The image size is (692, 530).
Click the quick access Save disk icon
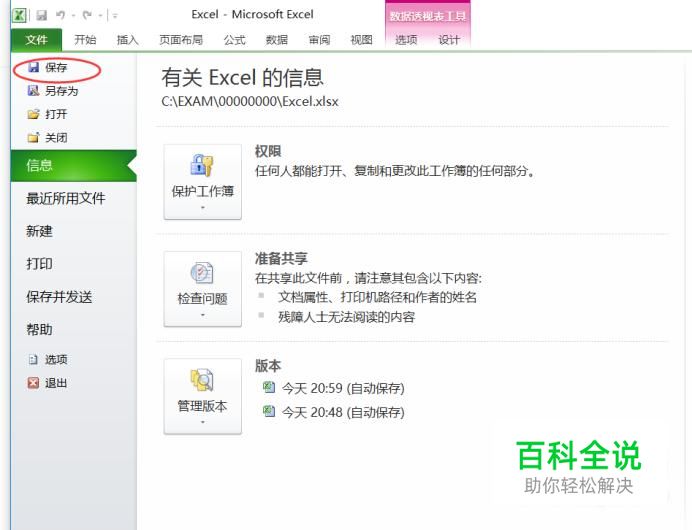(41, 15)
